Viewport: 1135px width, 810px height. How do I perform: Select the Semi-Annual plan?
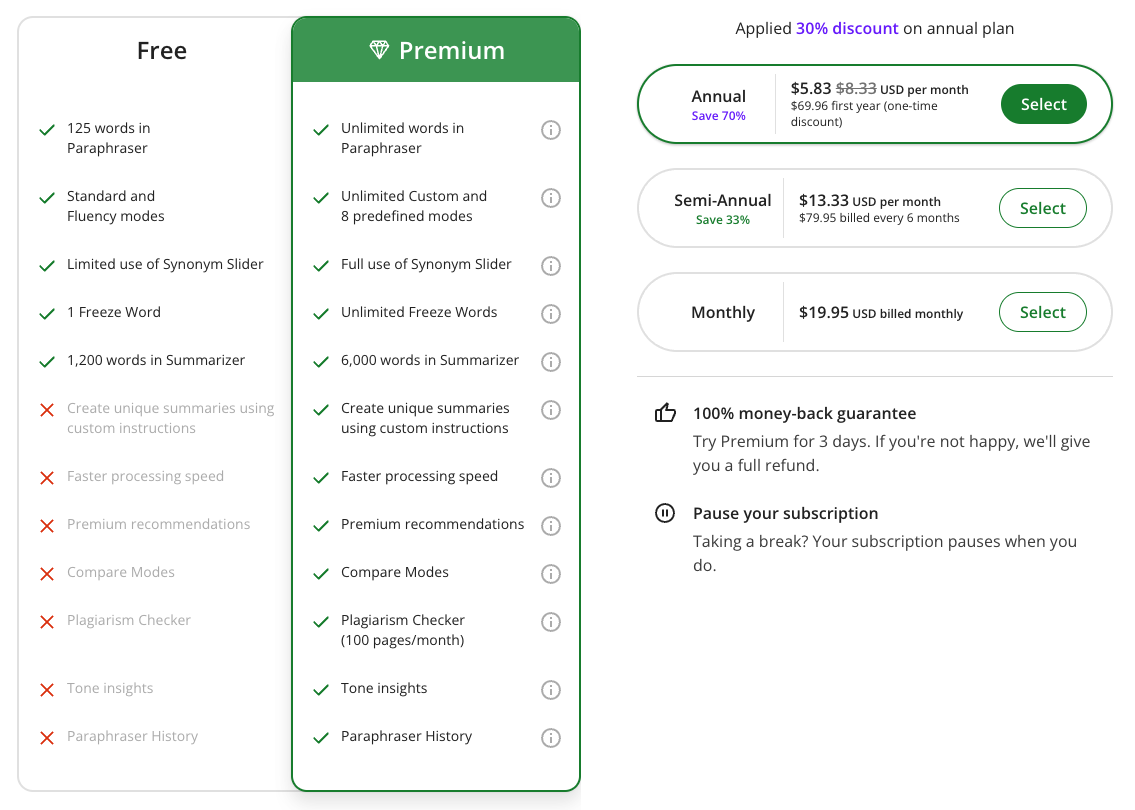click(x=1042, y=208)
